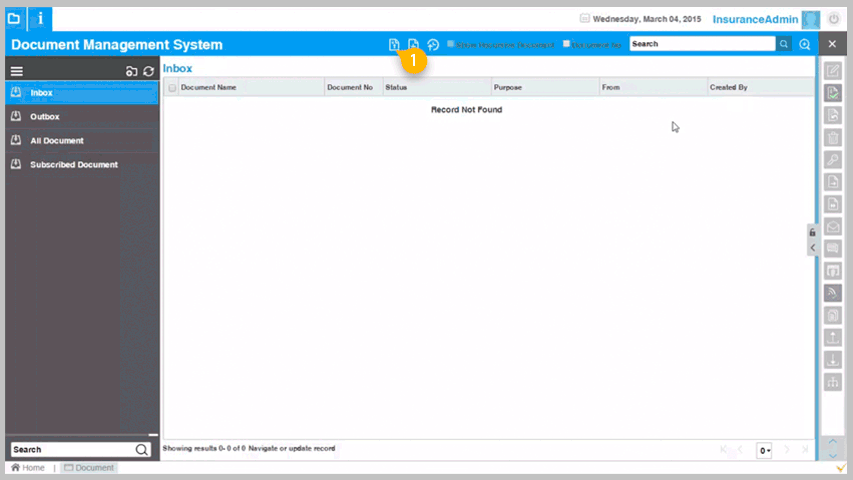853x480 pixels.
Task: Click the InsuranceAdmin username
Action: [x=755, y=20]
